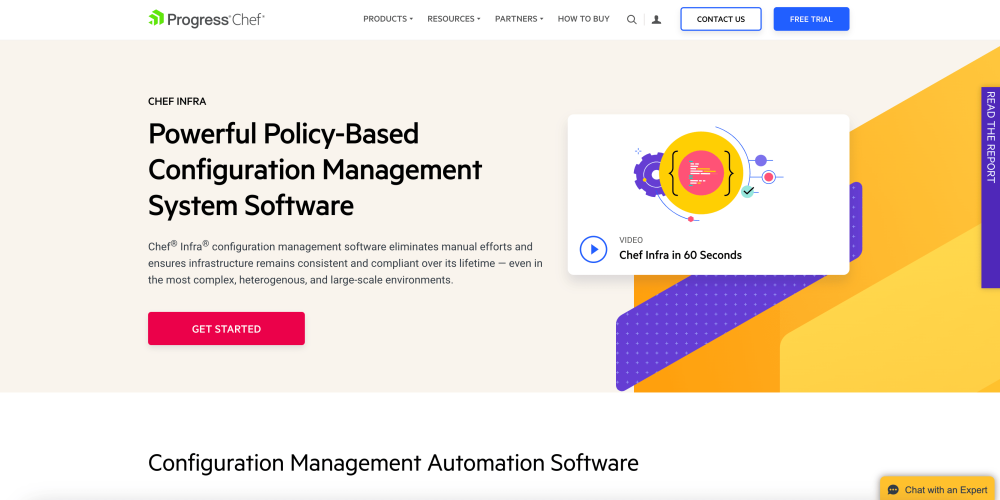Viewport: 1000px width, 500px height.
Task: Click the Contact Us button
Action: (720, 19)
